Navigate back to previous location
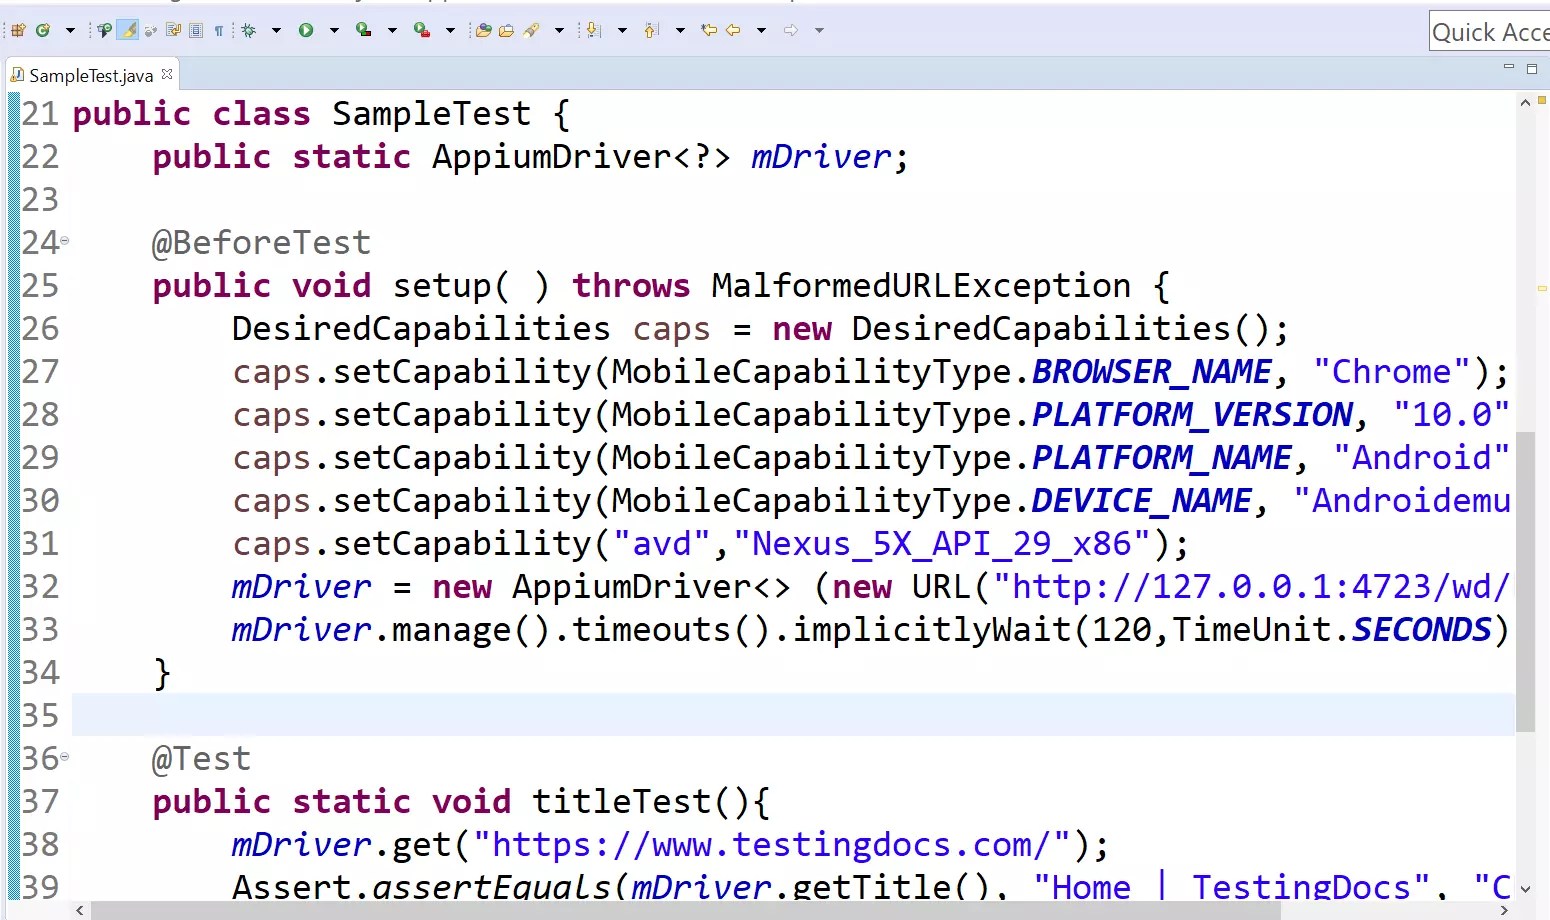Image resolution: width=1550 pixels, height=920 pixels. pyautogui.click(x=732, y=30)
